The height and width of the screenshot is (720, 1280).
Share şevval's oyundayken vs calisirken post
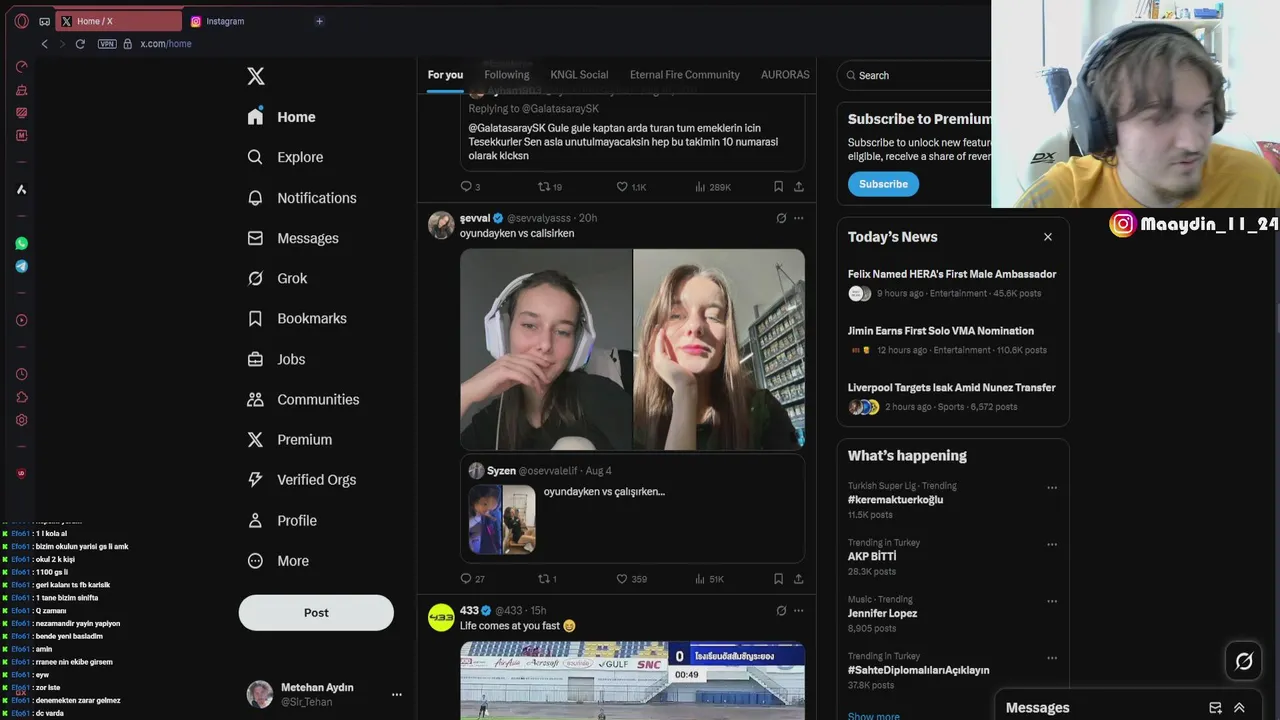tap(798, 579)
